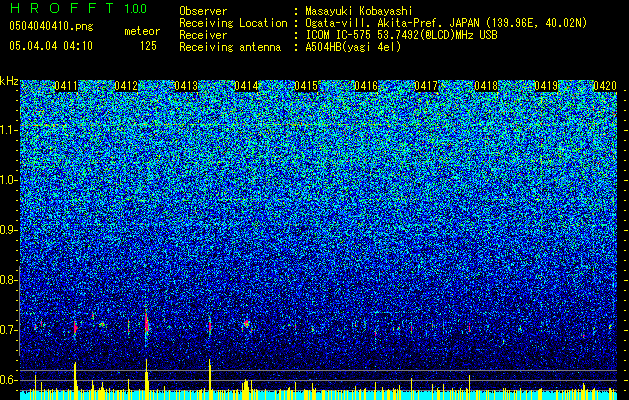The height and width of the screenshot is (400, 629).
Task: Click the 0.6 kHz axis tick label
Action: pyautogui.click(x=8, y=380)
